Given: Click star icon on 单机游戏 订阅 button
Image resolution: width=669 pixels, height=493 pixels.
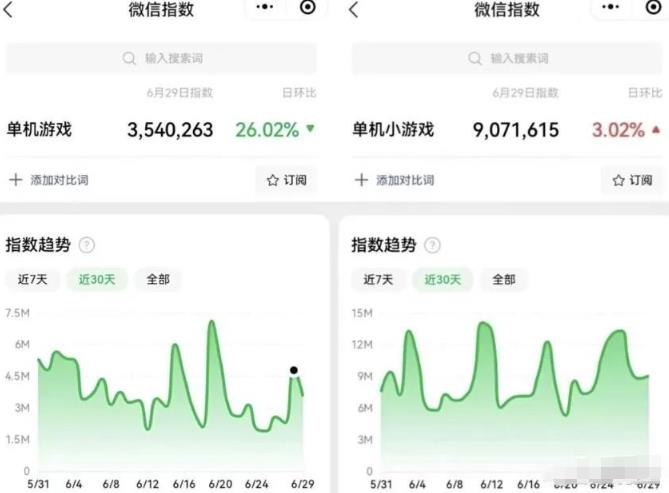Looking at the screenshot, I should pyautogui.click(x=273, y=181).
